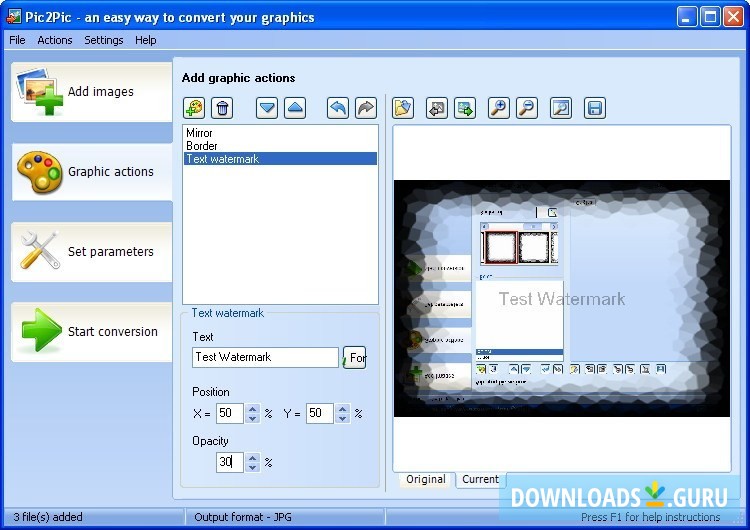Image resolution: width=750 pixels, height=530 pixels.
Task: Move the selected action up in the list
Action: click(295, 108)
